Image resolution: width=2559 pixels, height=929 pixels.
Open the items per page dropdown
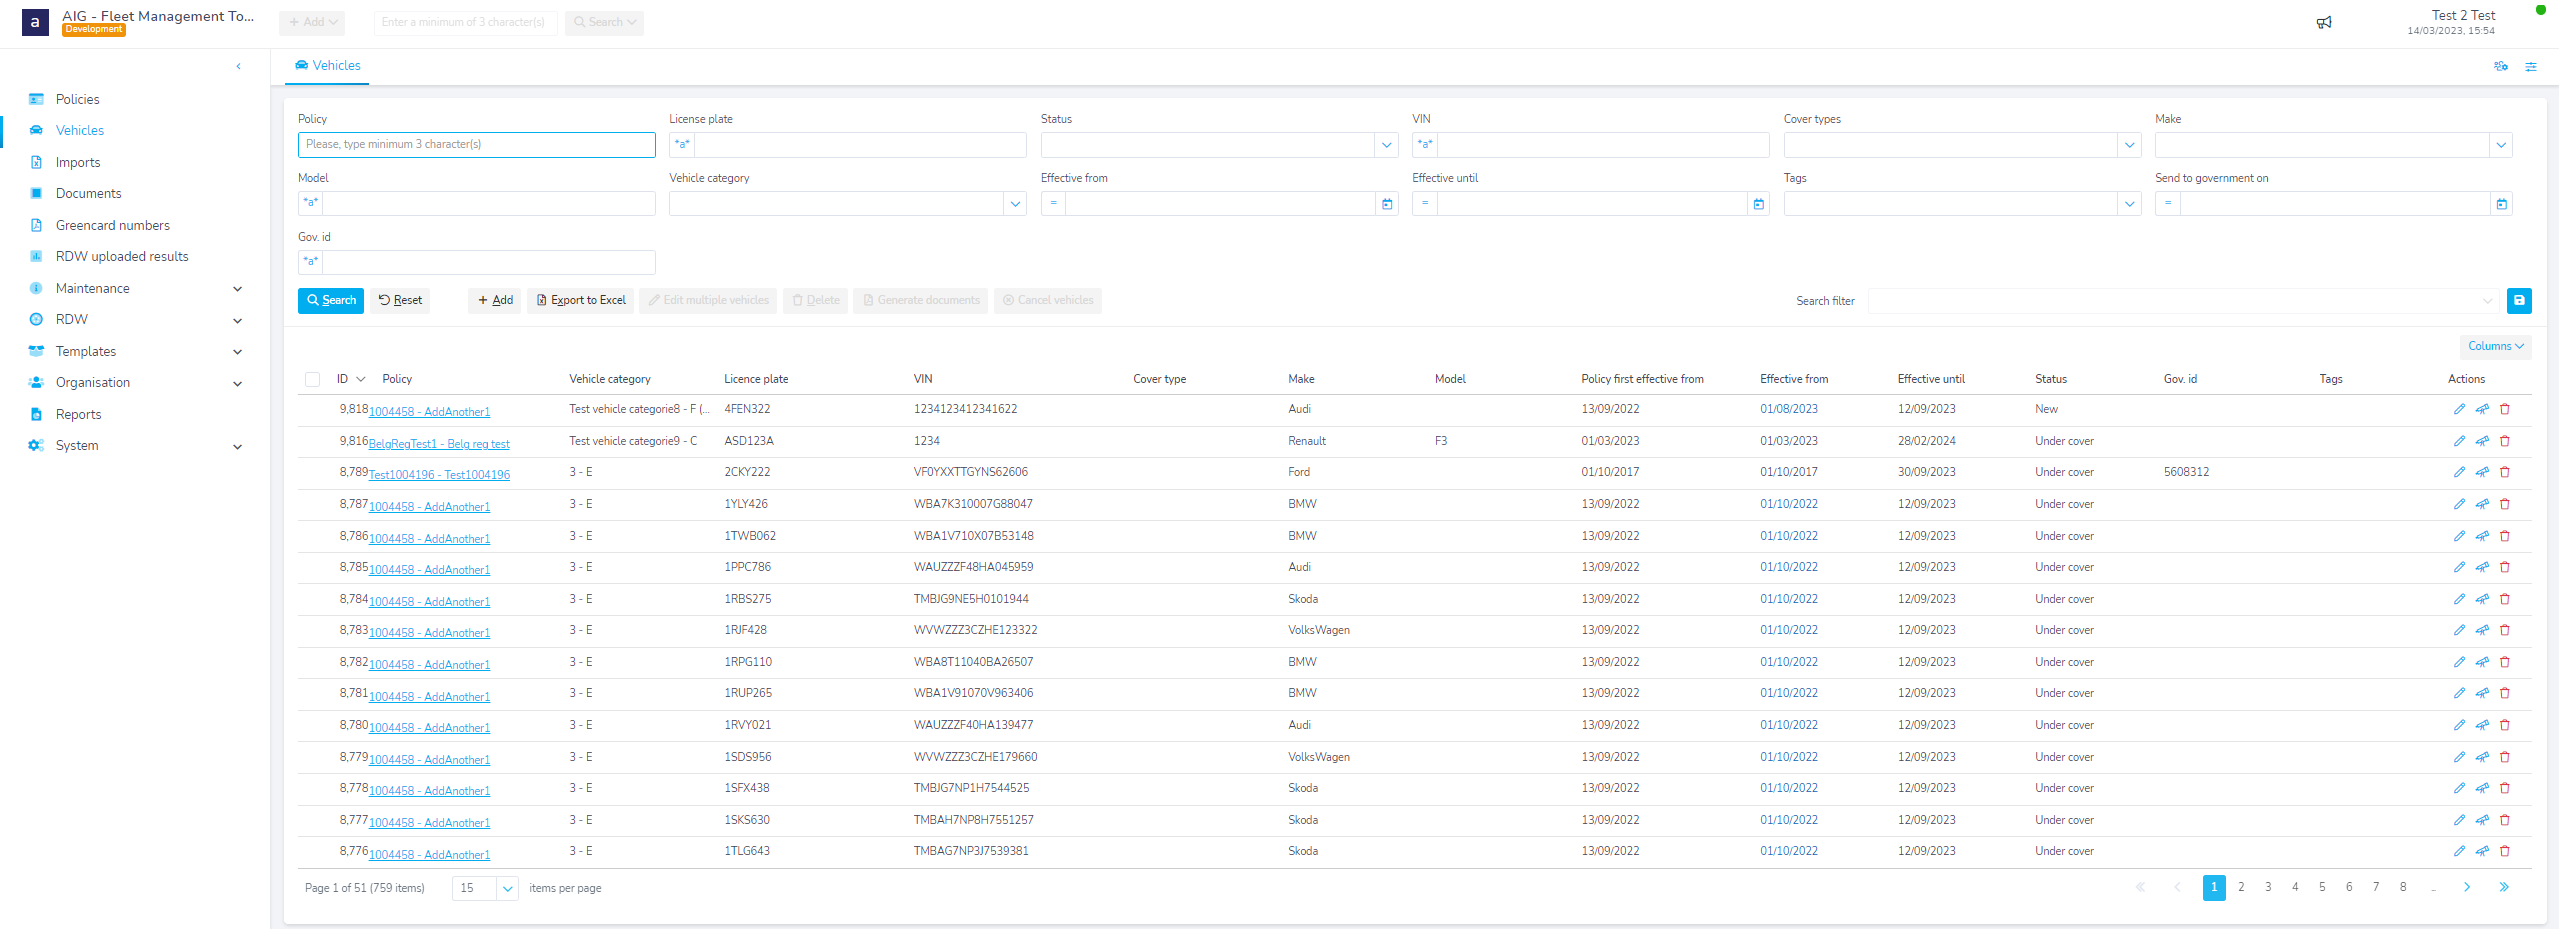coord(507,888)
